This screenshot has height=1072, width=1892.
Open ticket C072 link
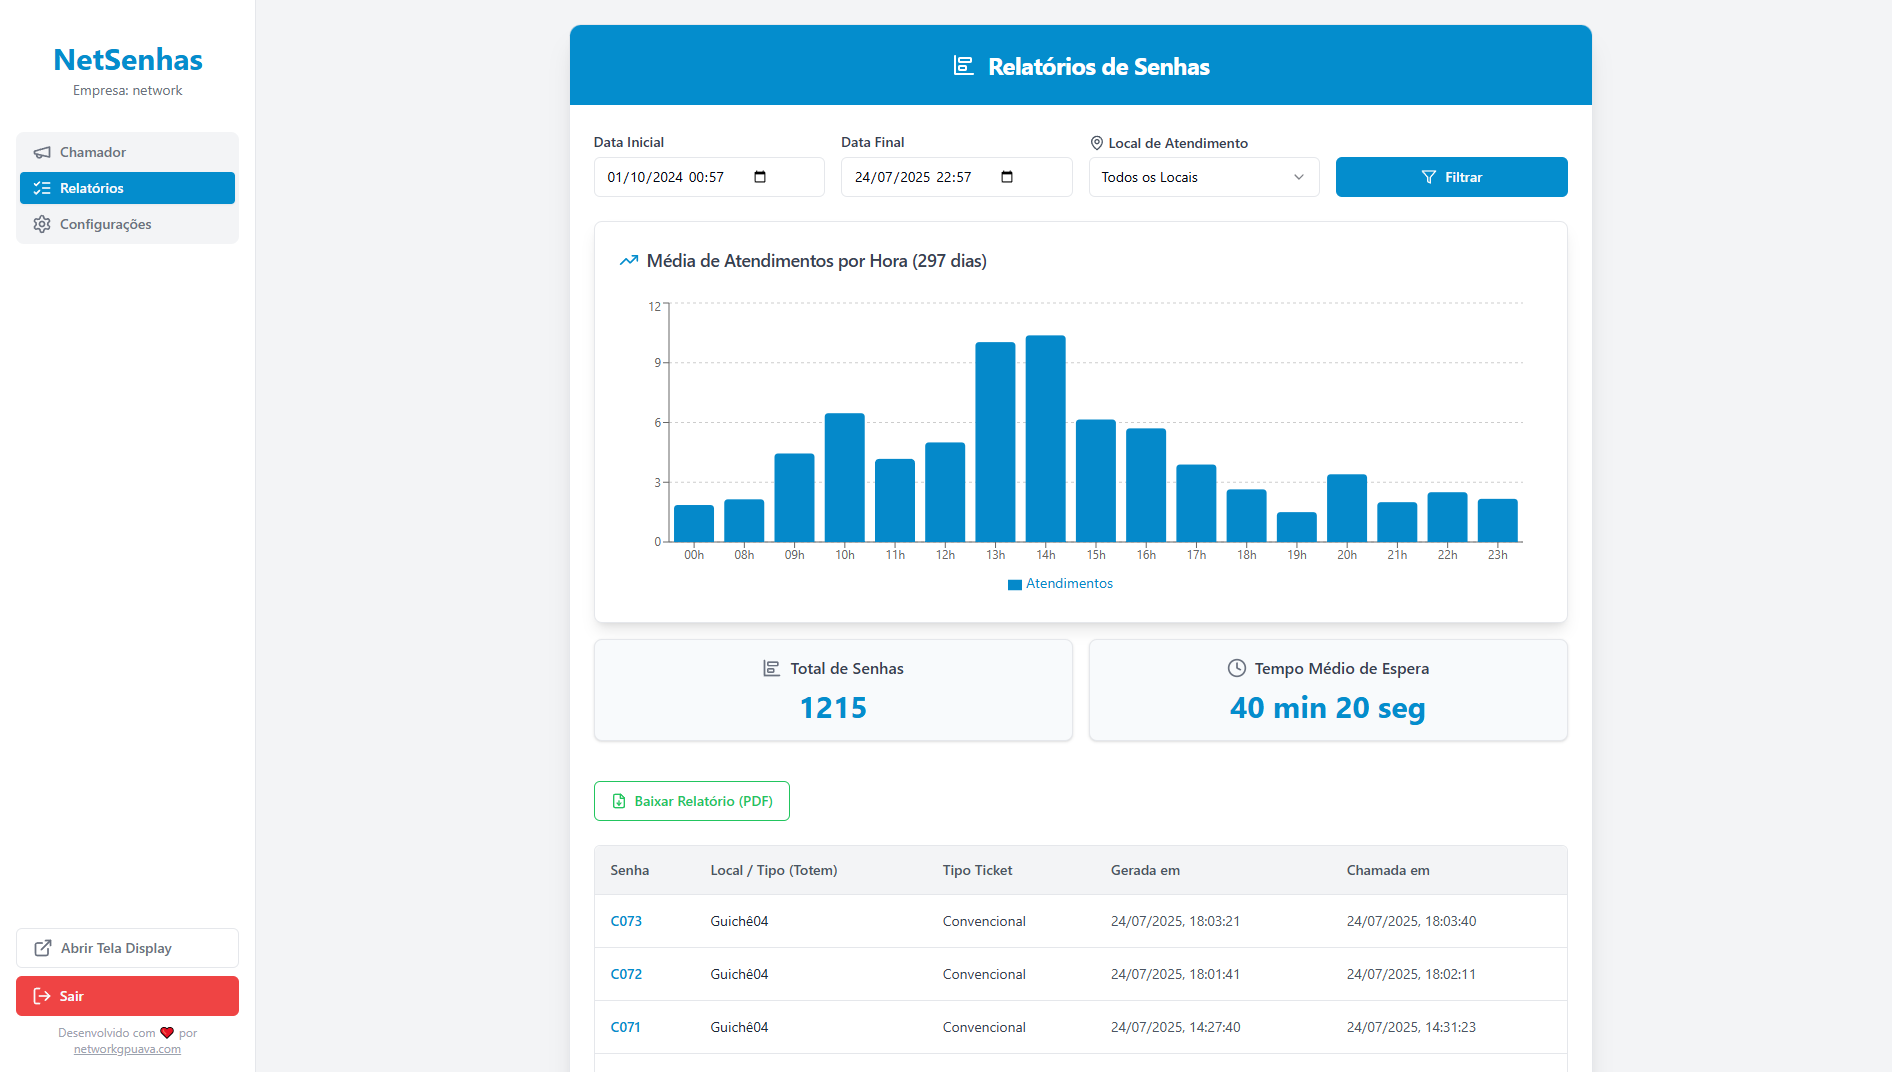(626, 974)
